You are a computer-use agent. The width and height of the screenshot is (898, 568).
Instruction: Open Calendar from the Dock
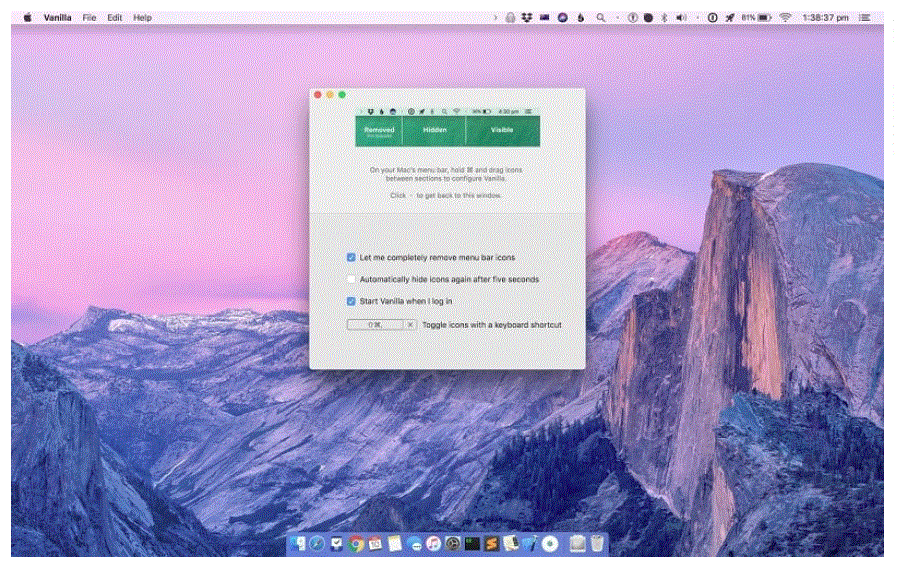(375, 543)
